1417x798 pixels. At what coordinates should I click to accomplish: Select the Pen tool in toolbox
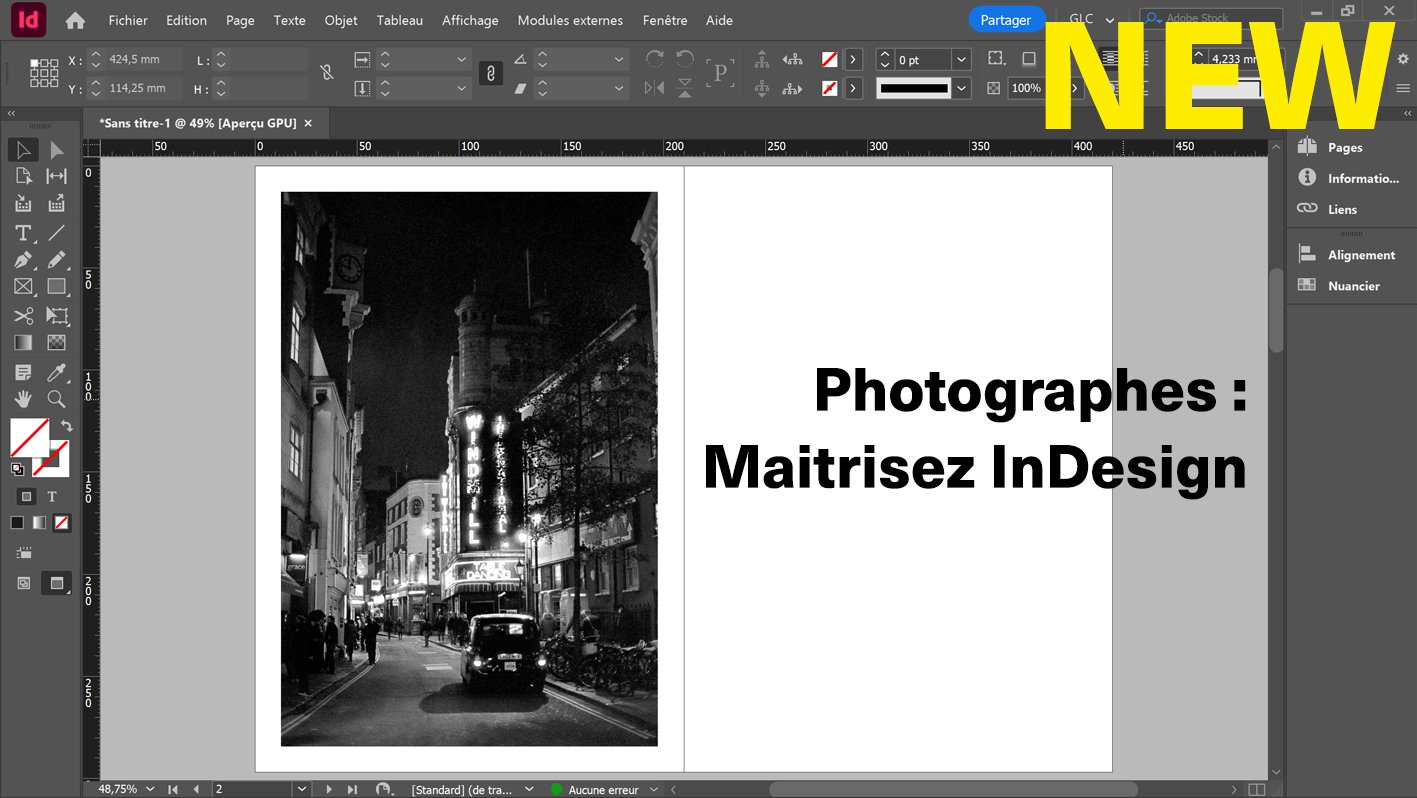[x=23, y=260]
